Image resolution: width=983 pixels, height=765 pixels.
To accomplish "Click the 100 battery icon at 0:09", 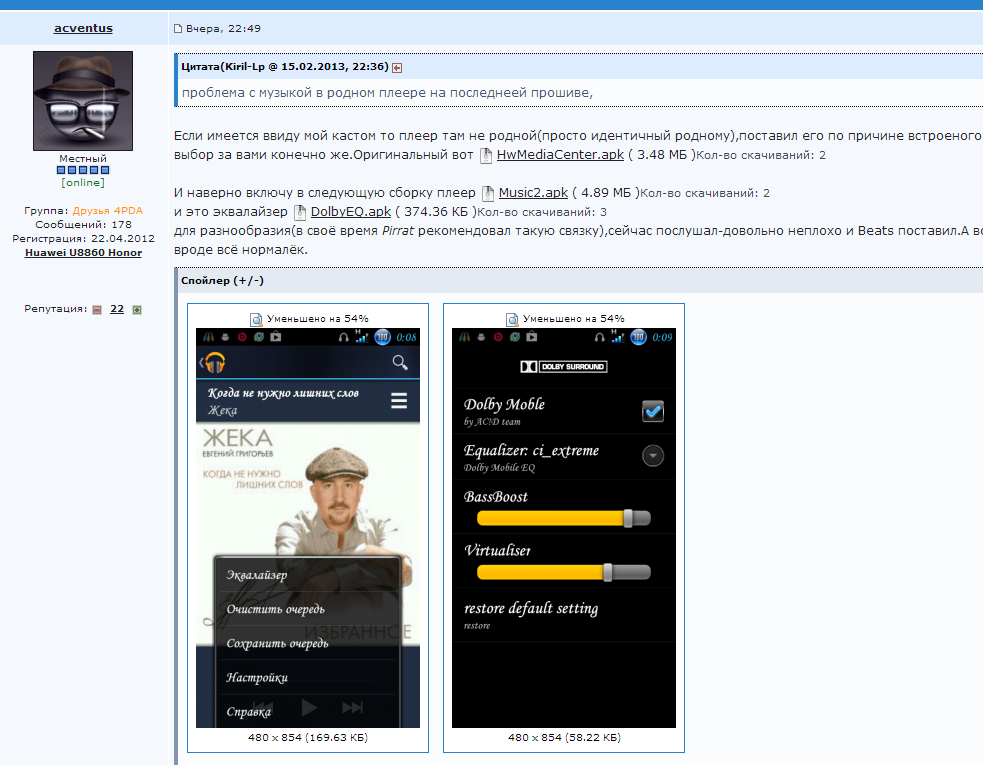I will click(x=638, y=337).
